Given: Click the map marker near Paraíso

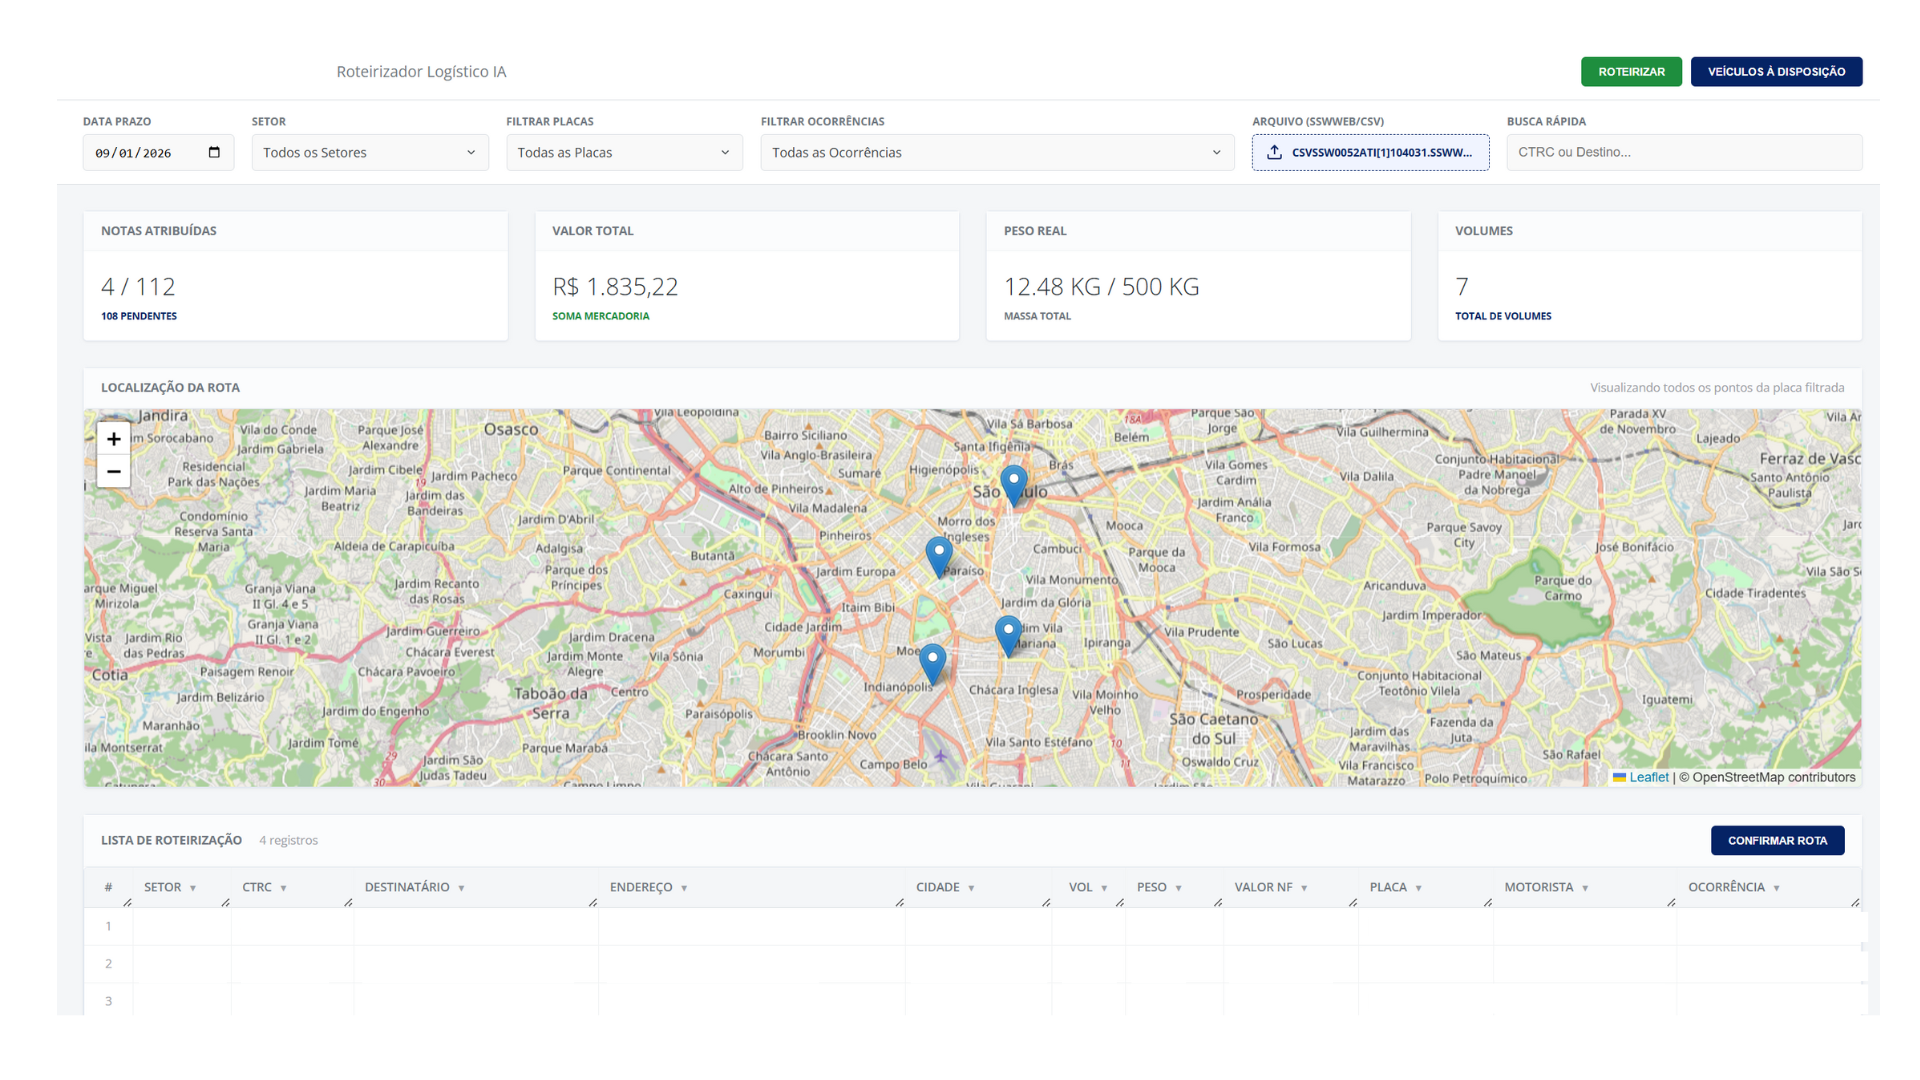Looking at the screenshot, I should 938,555.
